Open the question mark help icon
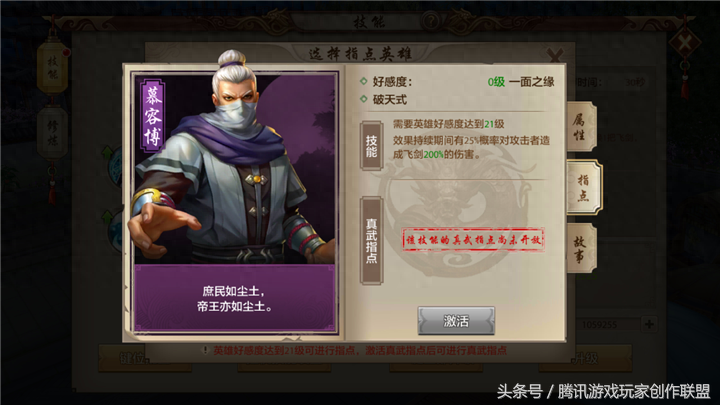 pos(431,21)
